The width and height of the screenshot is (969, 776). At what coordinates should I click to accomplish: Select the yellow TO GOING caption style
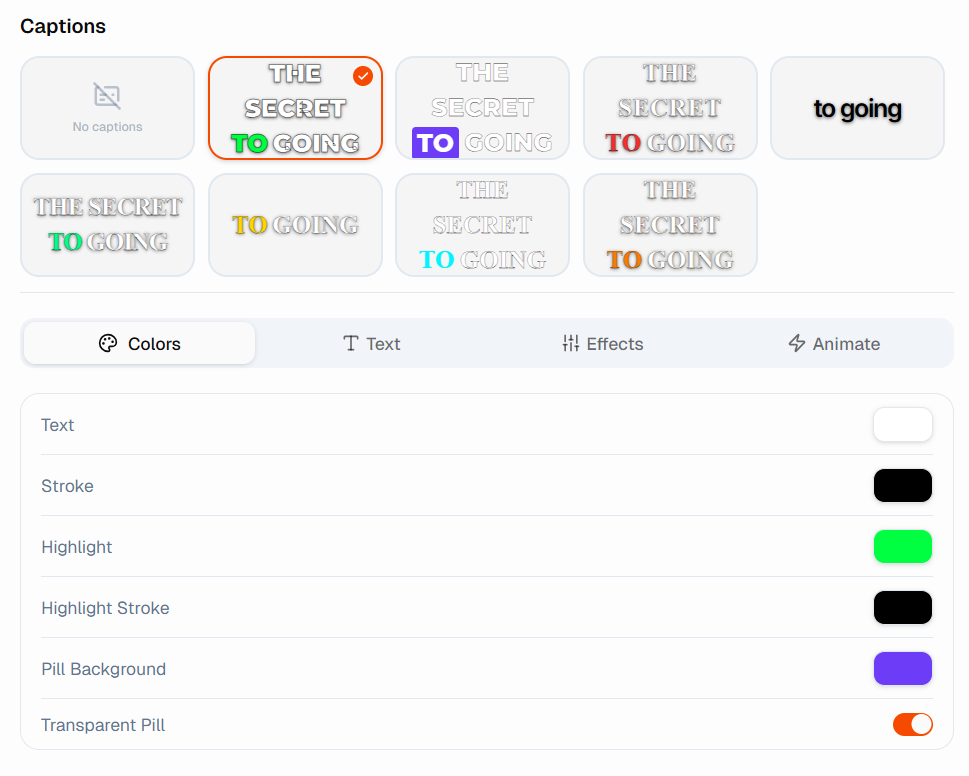[295, 225]
